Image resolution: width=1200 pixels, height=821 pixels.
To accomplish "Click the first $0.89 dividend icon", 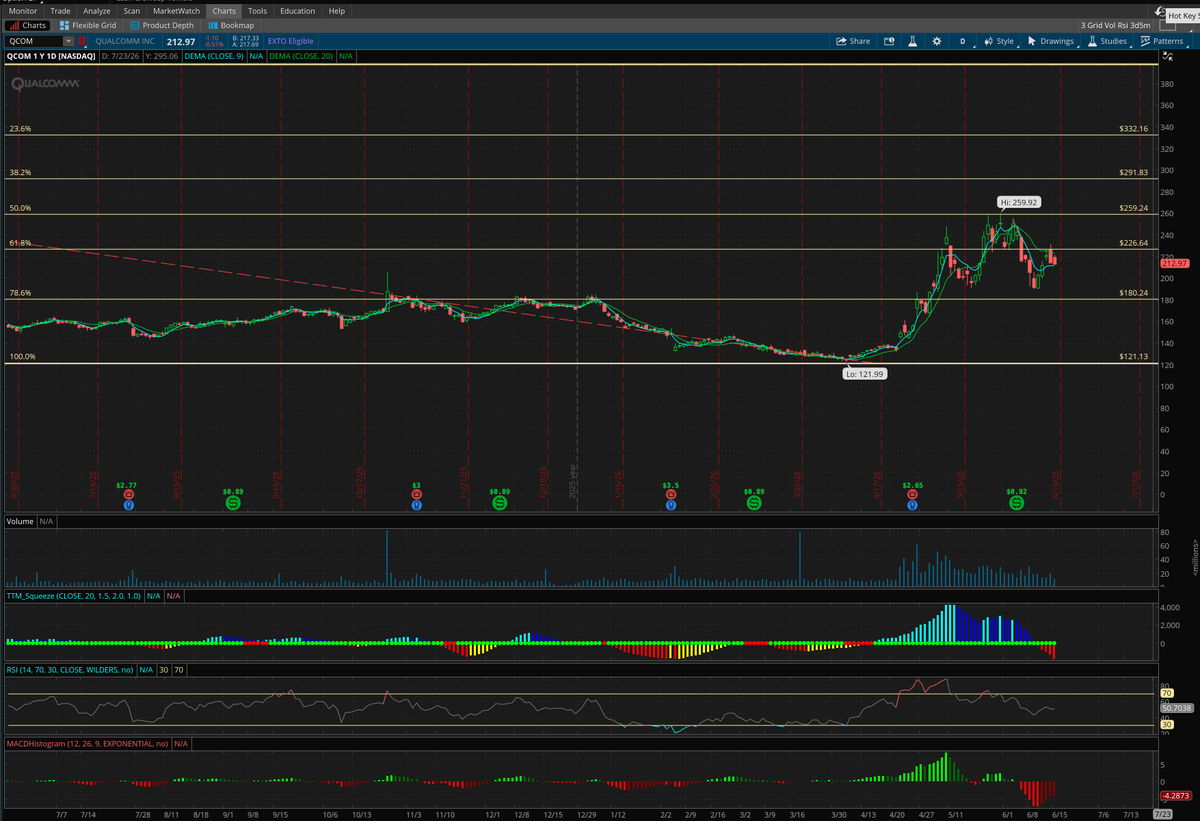I will click(233, 503).
